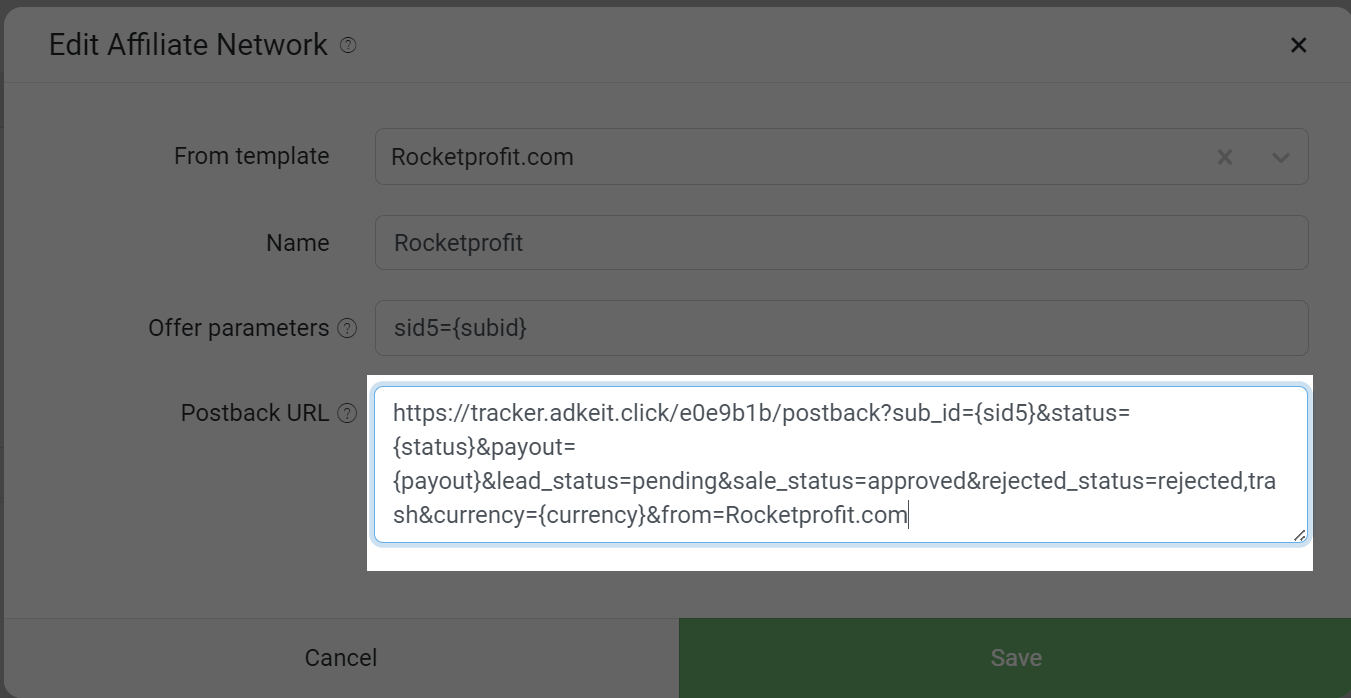Image resolution: width=1351 pixels, height=698 pixels.
Task: Clear the Rocketprofit.com template selection
Action: [x=1224, y=157]
